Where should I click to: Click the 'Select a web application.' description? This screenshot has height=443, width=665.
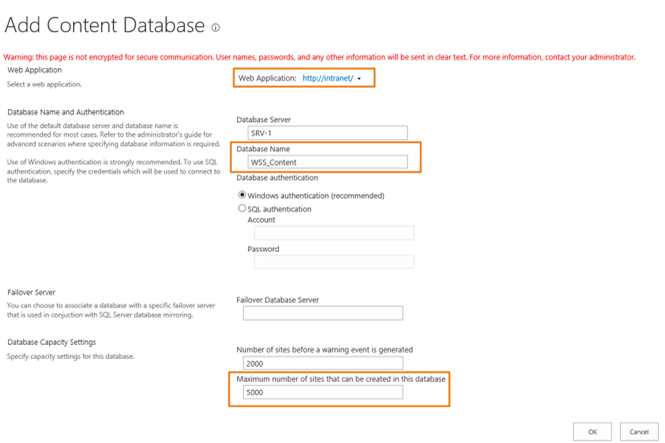tap(44, 84)
